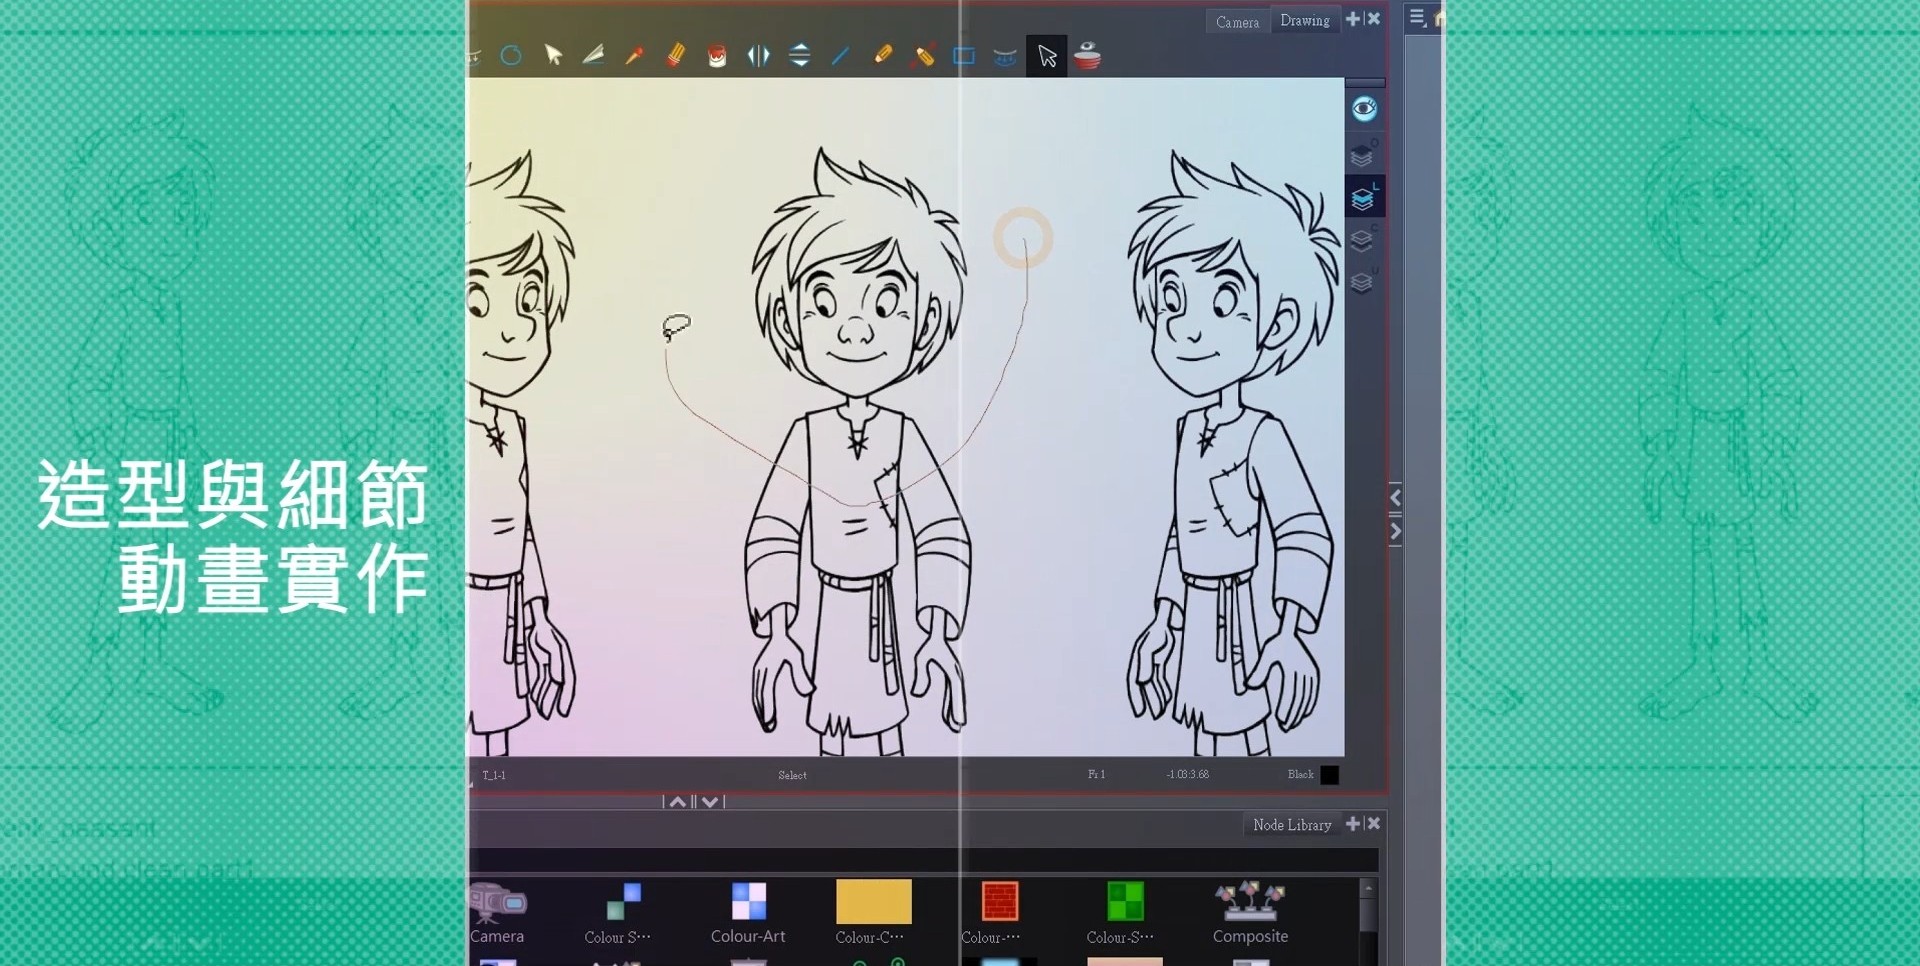Switch to the Drawing tab

[x=1305, y=21]
